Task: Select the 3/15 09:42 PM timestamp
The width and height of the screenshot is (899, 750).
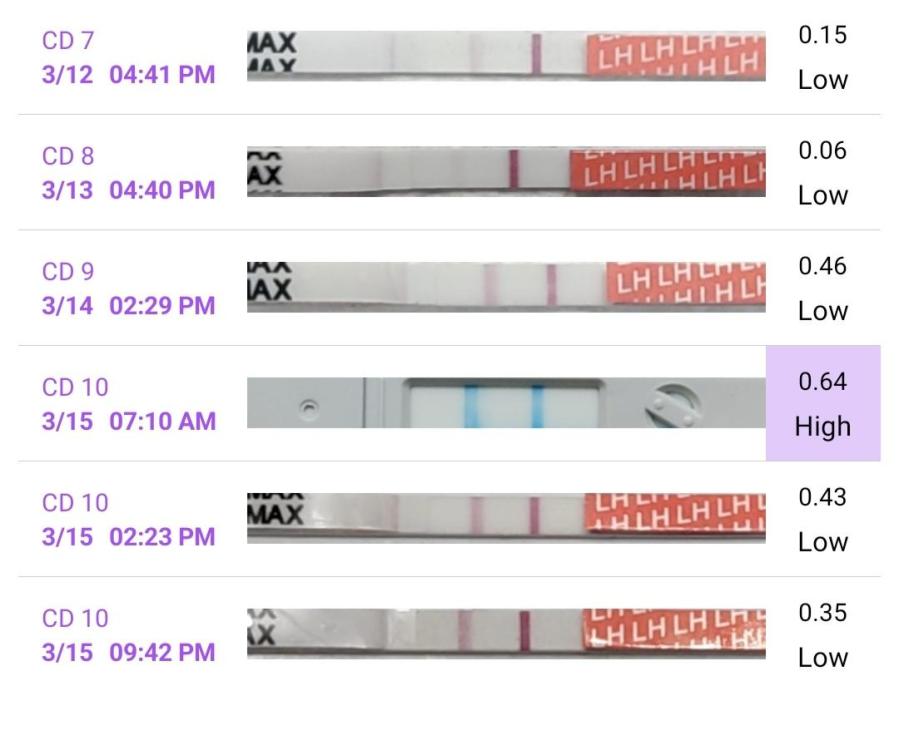Action: (128, 653)
